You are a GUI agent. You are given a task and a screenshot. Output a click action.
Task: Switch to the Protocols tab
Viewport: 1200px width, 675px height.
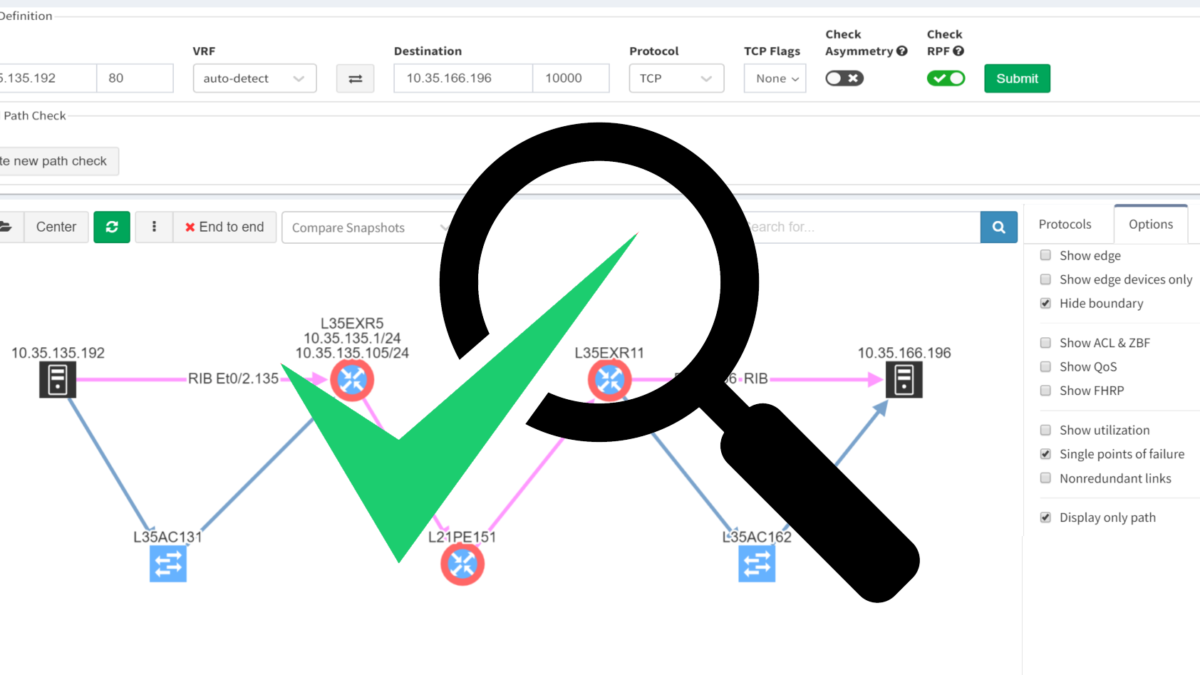(1067, 224)
